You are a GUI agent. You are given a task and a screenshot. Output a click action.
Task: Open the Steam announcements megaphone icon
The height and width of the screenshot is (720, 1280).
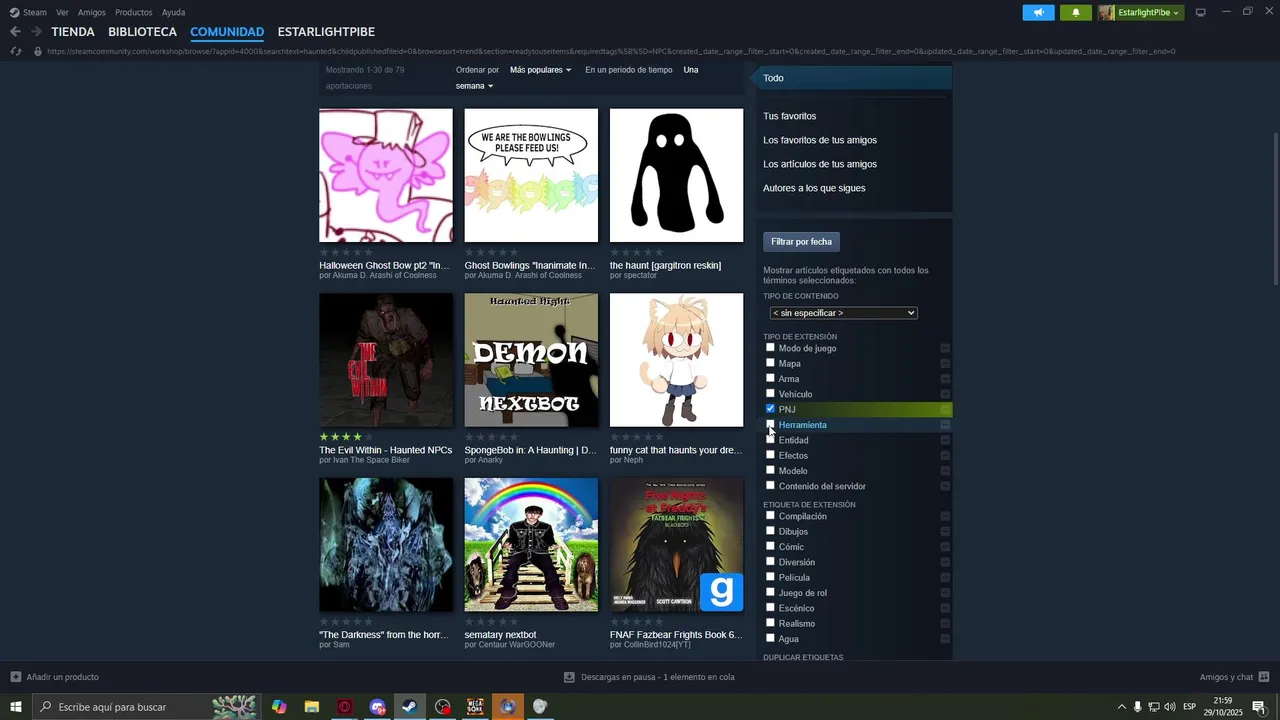pyautogui.click(x=1038, y=12)
